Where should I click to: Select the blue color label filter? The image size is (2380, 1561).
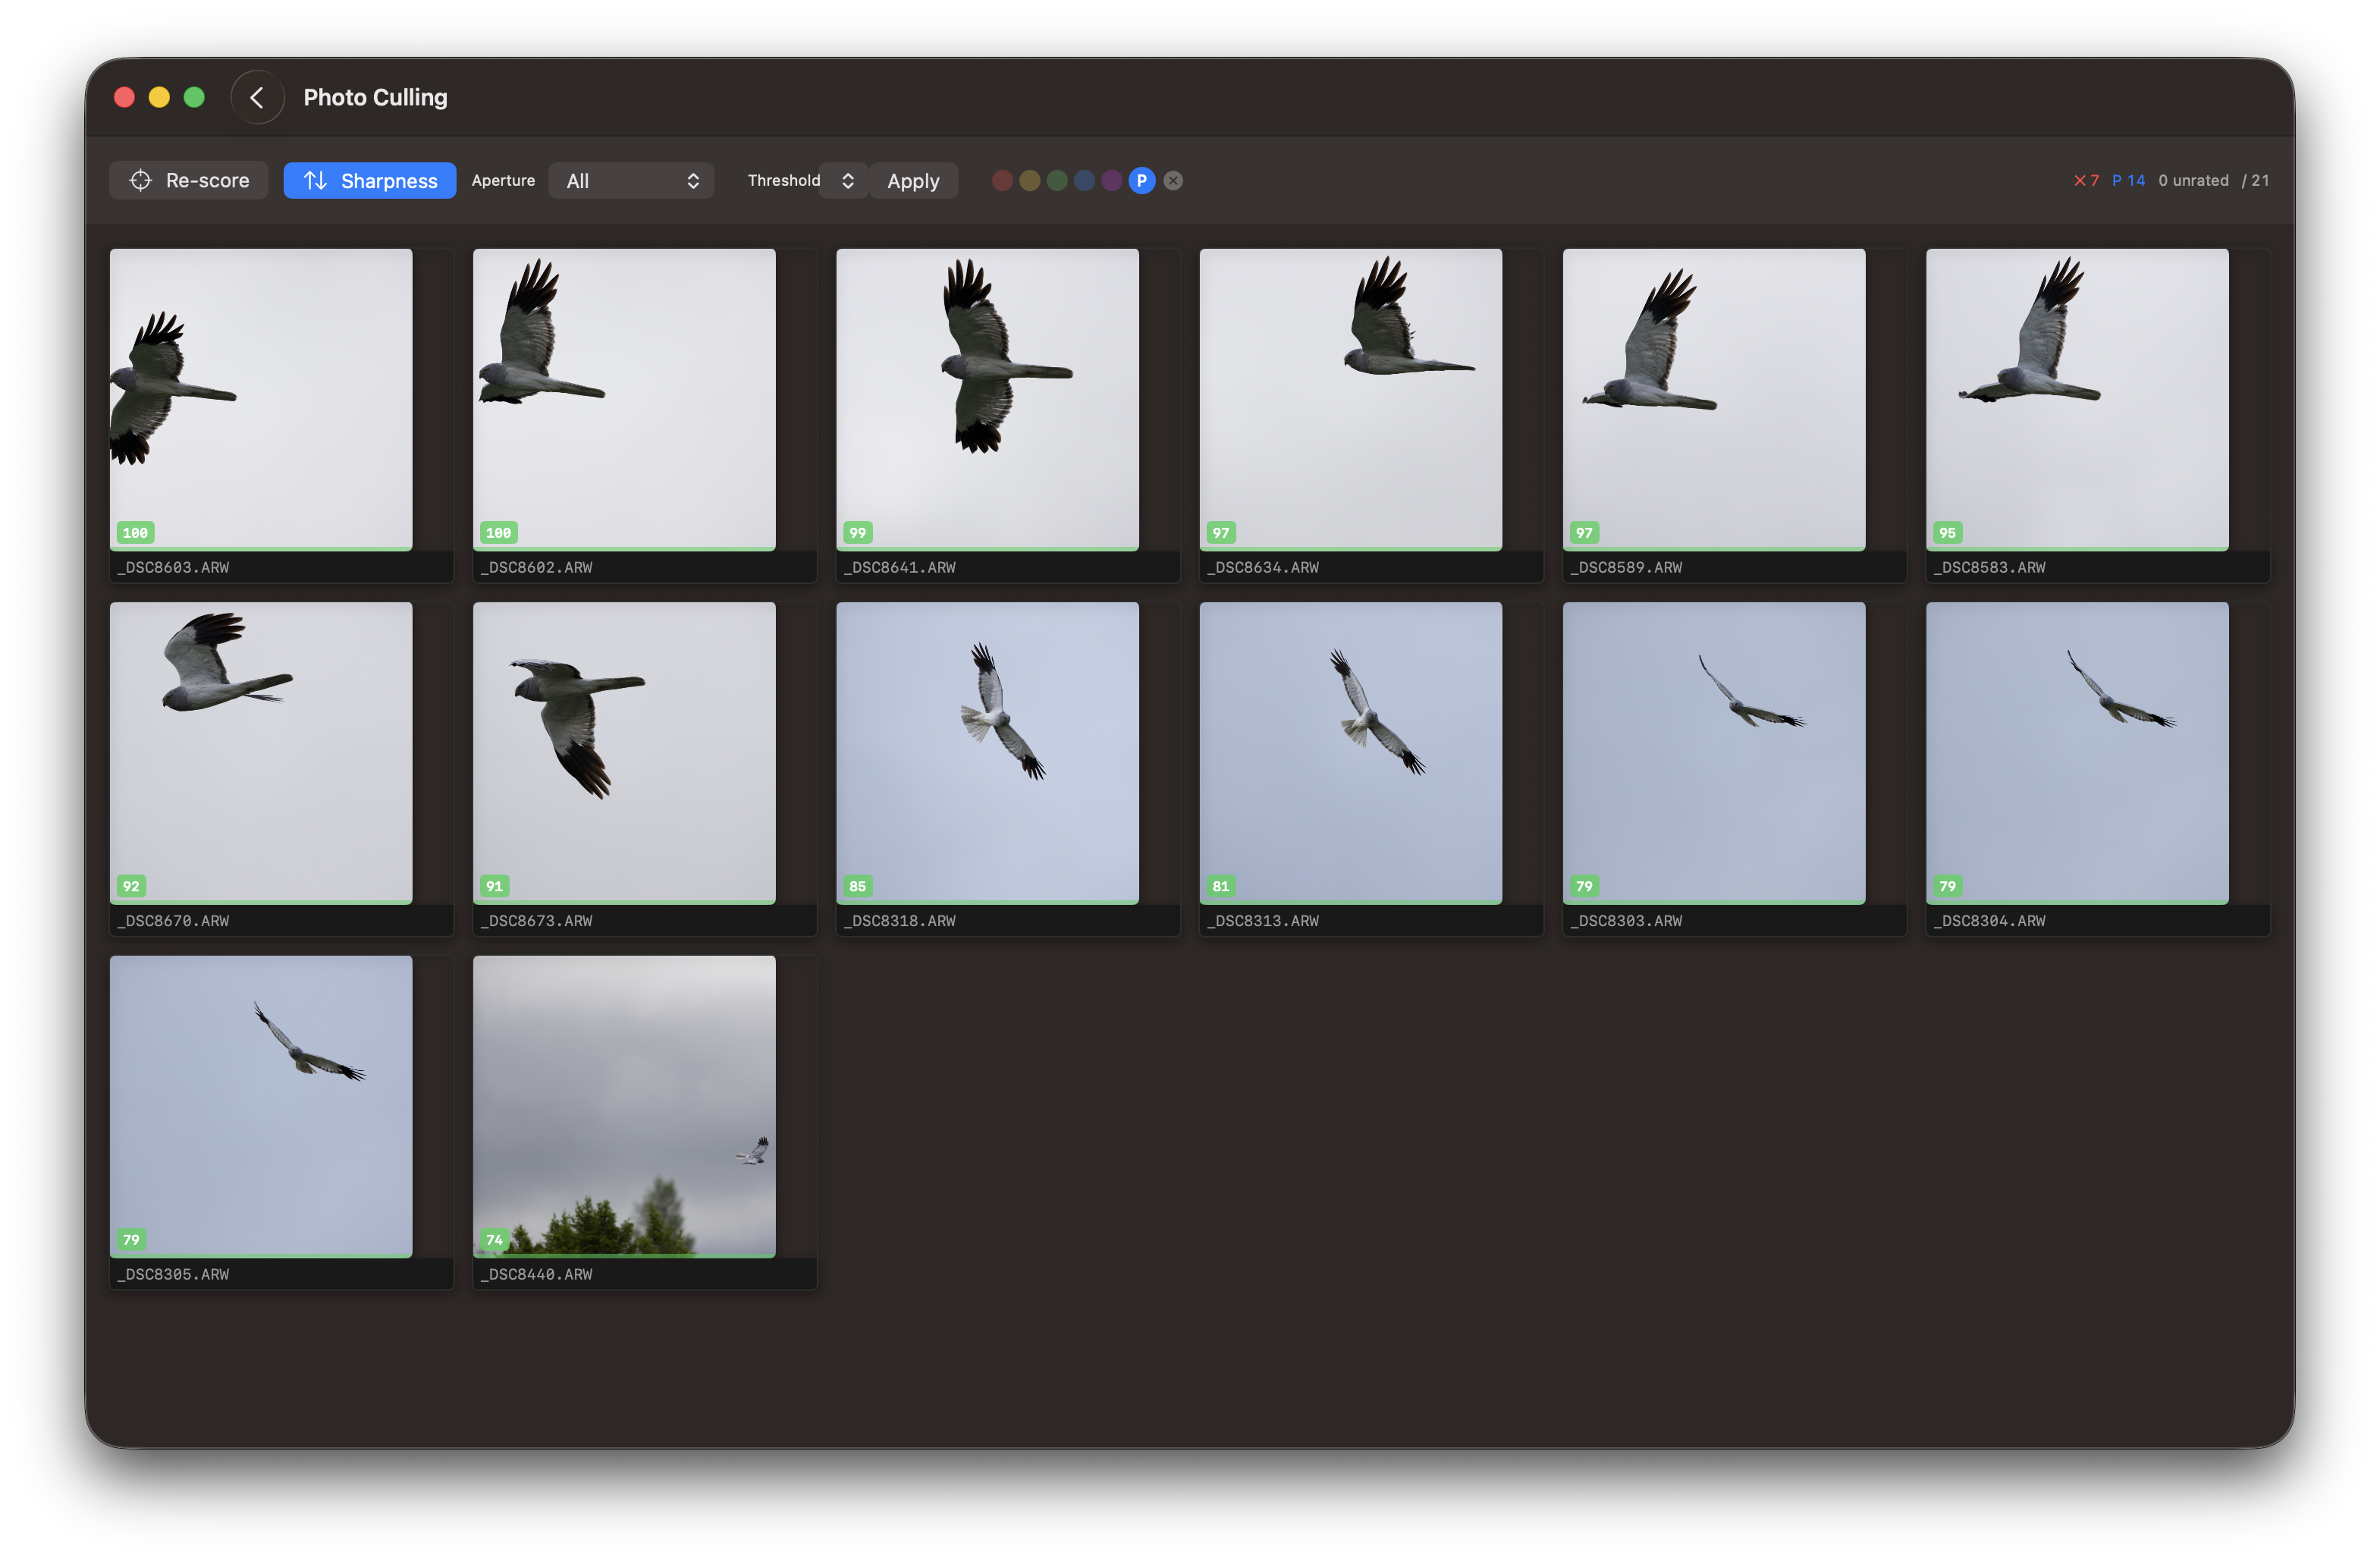tap(1084, 180)
